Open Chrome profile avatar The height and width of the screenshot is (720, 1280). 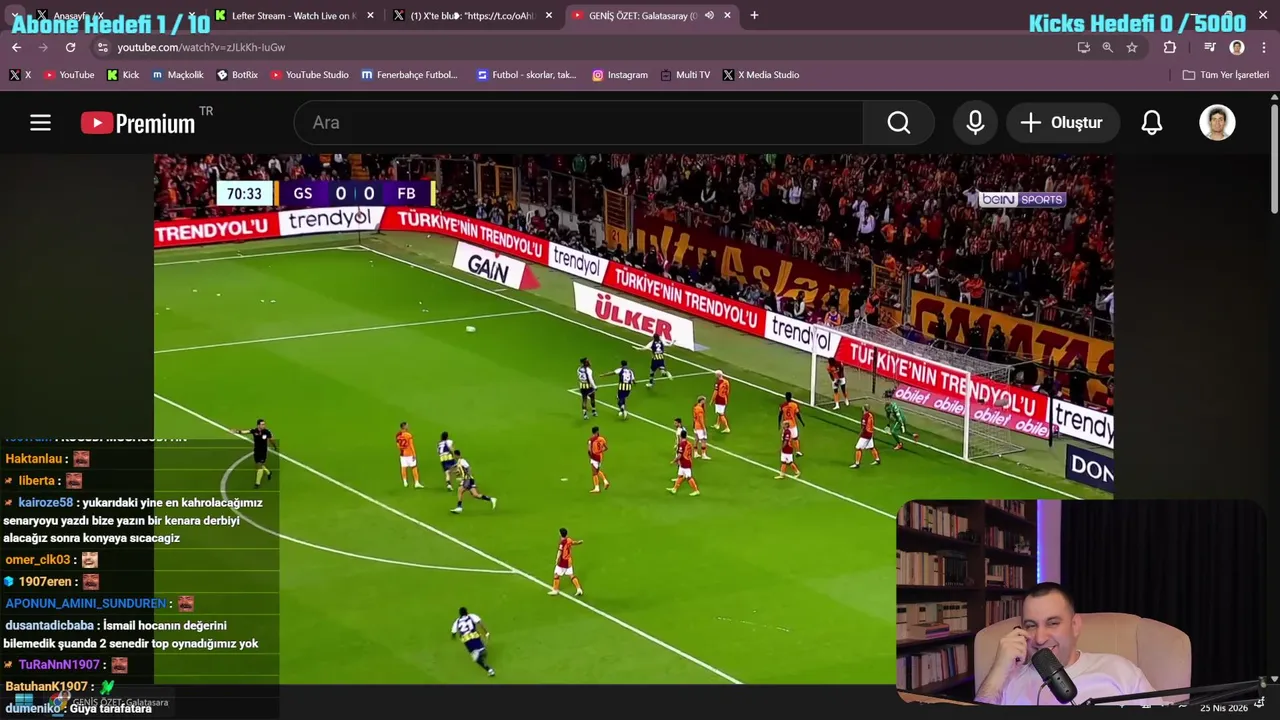[x=1237, y=47]
